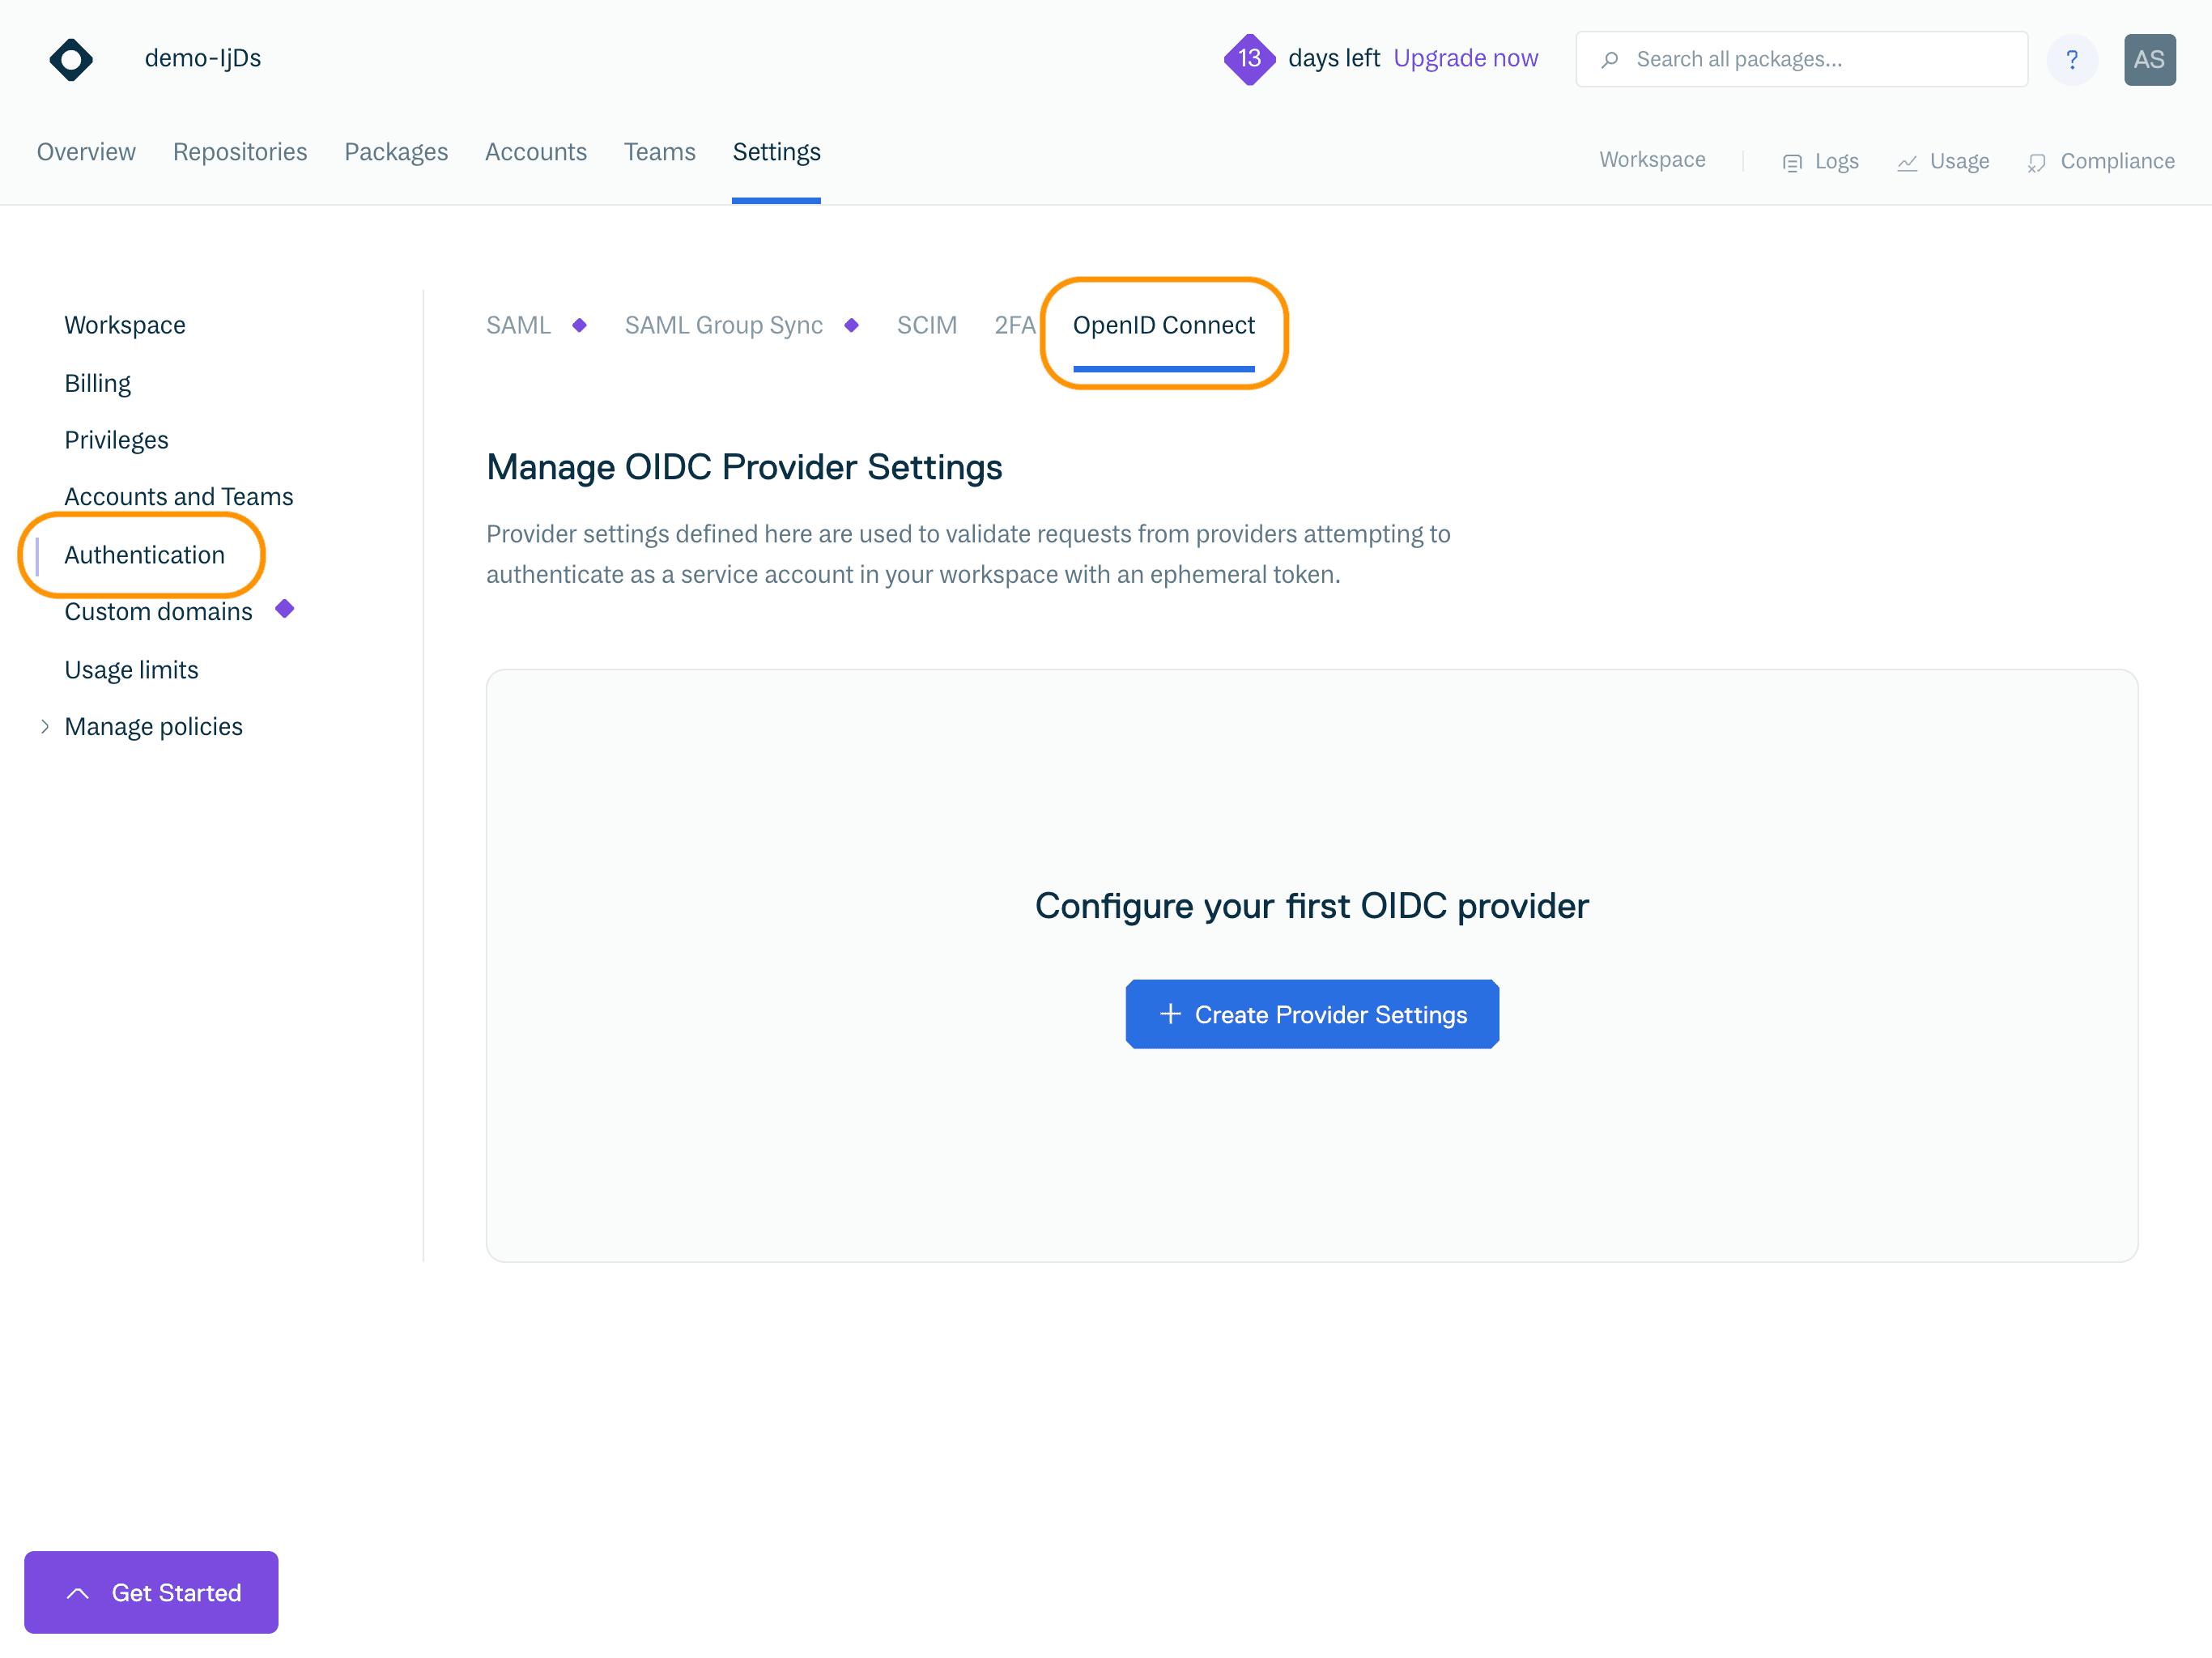This screenshot has width=2212, height=1658.
Task: Click the Upgrade now link
Action: point(1465,59)
